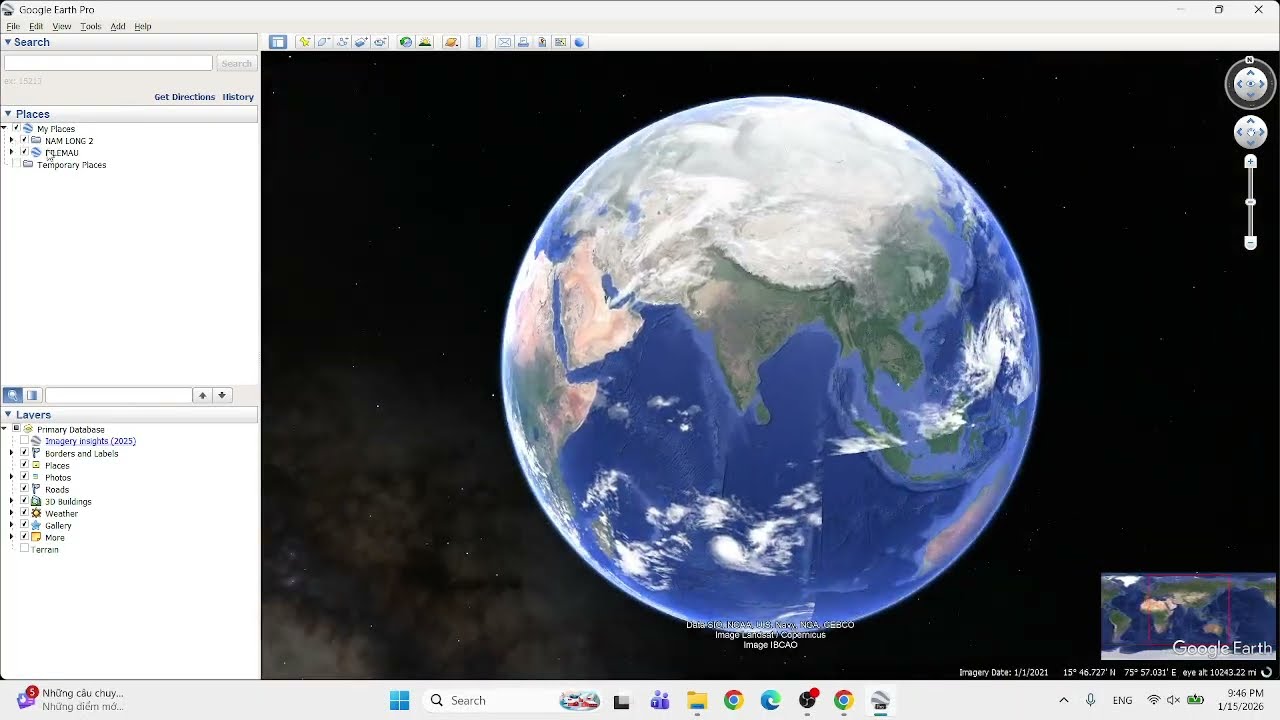Add a placemark with the pushpin tool
Viewport: 1280px width, 720px height.
[305, 42]
